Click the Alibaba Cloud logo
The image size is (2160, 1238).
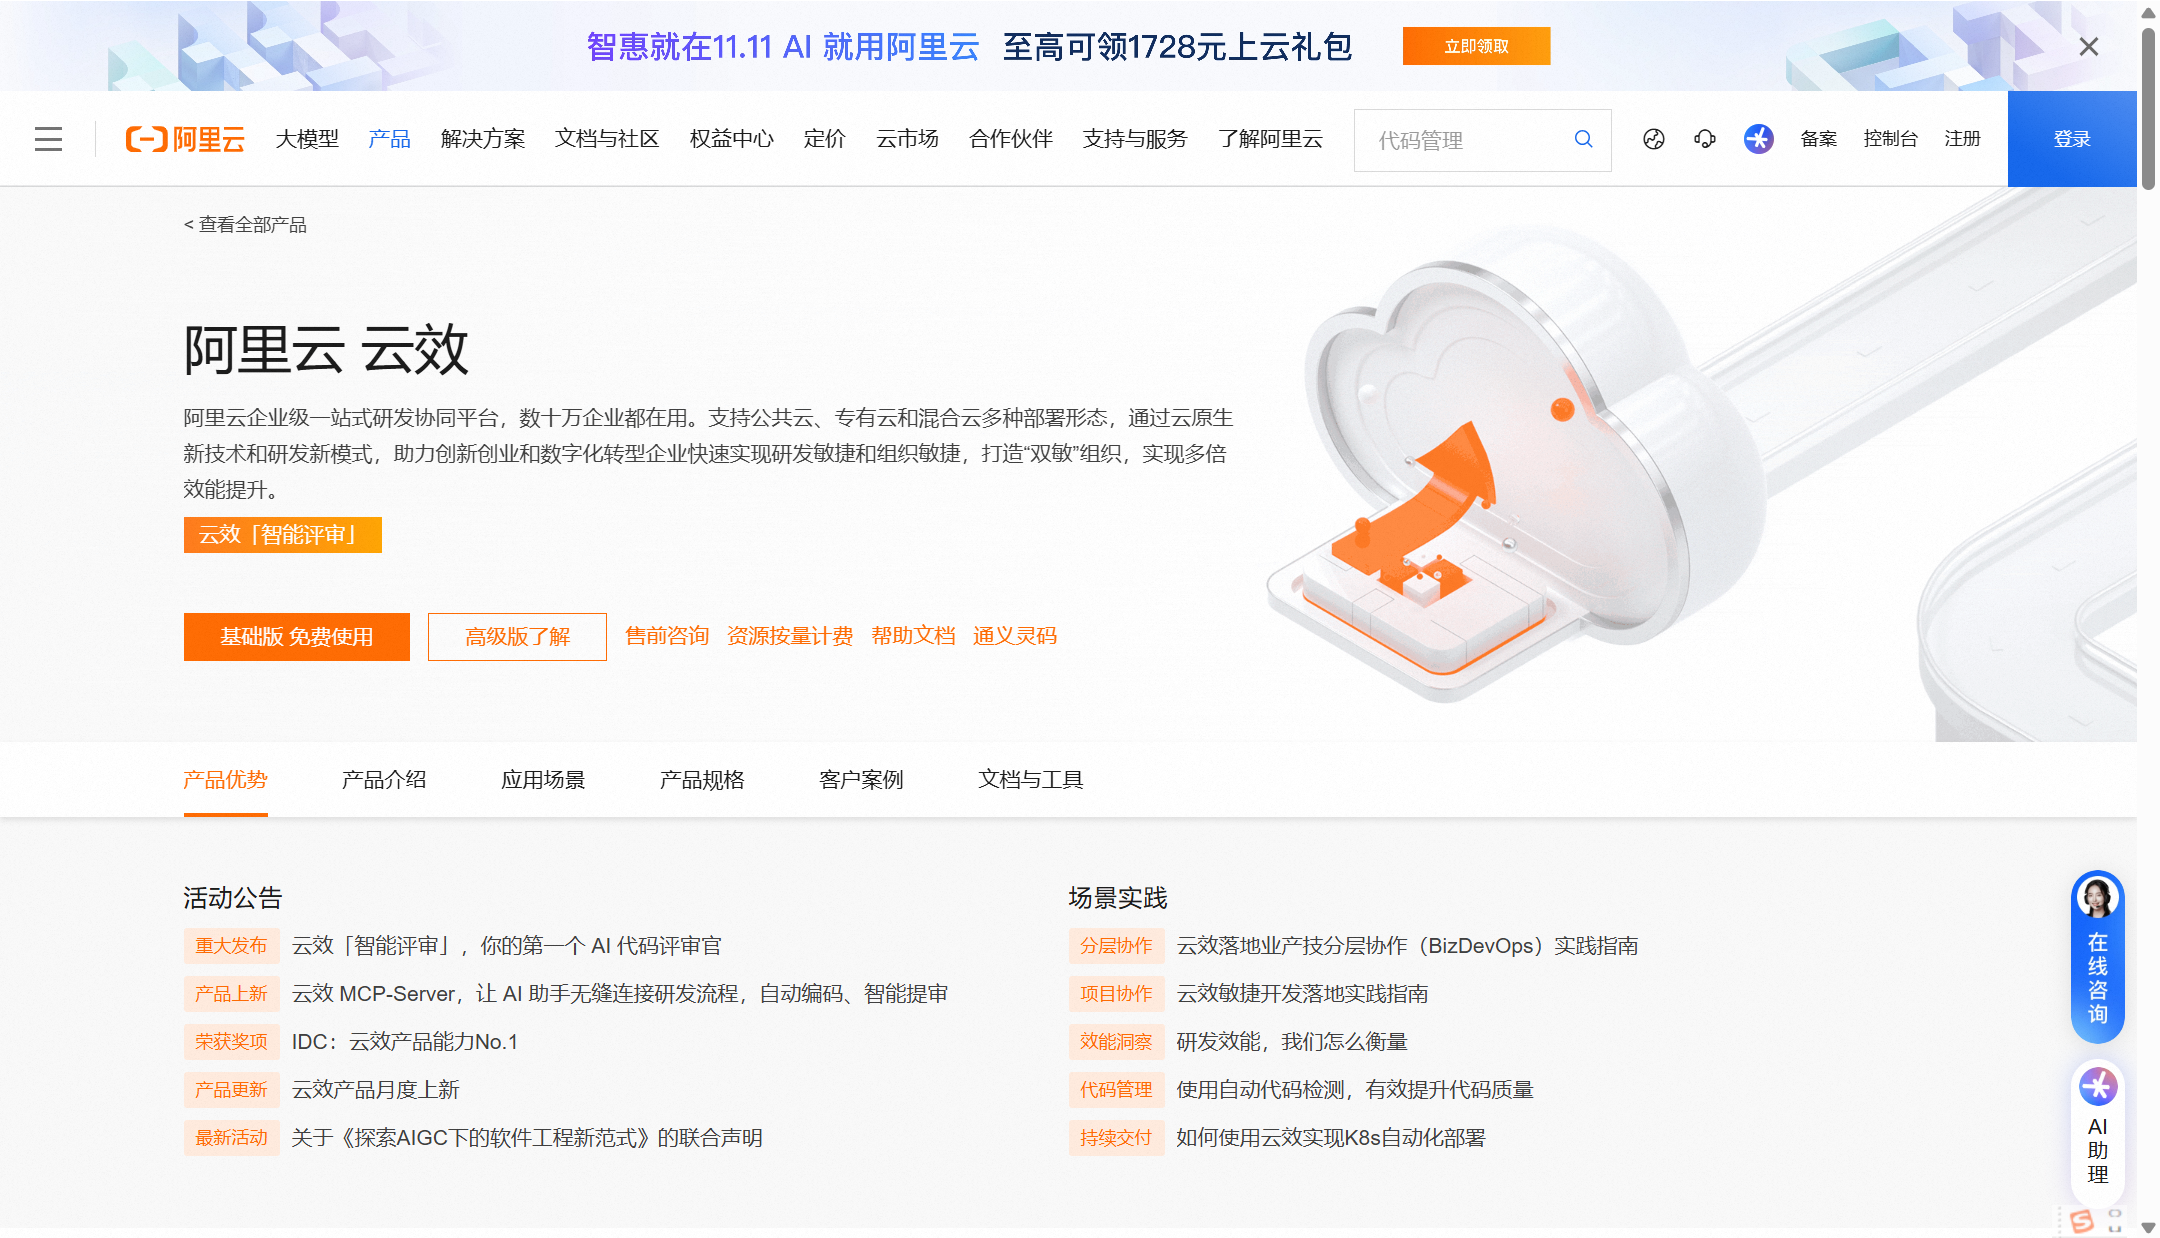click(x=185, y=139)
